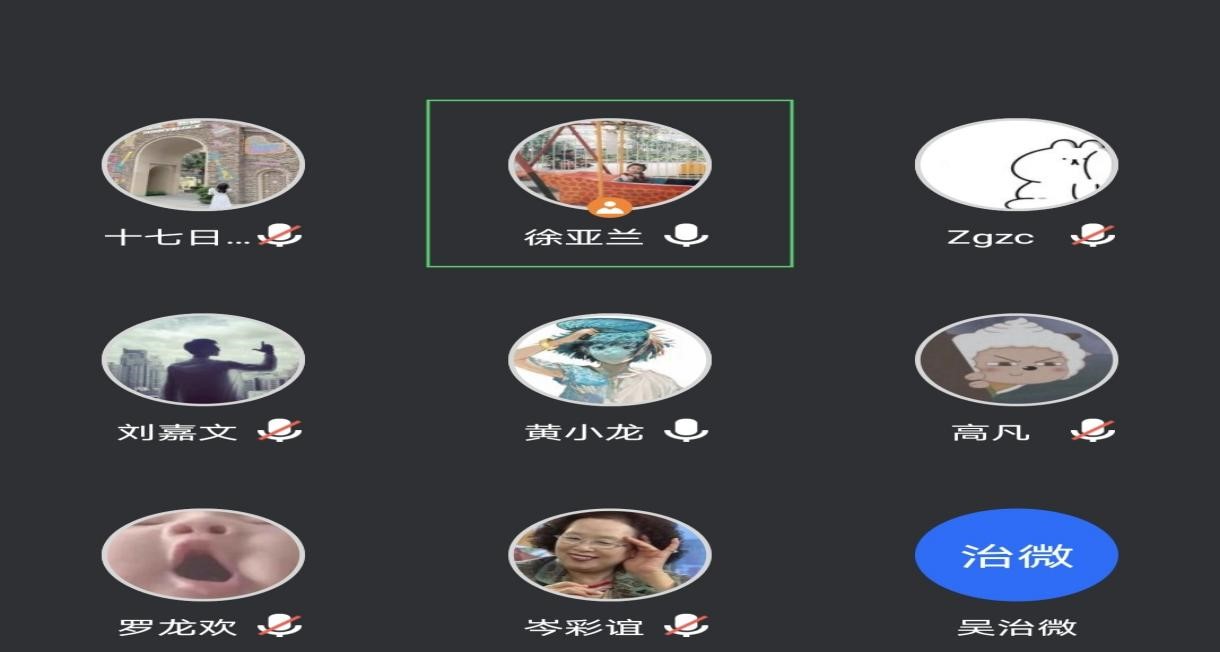Open 罗龙欢's baby face avatar
The height and width of the screenshot is (652, 1220).
(x=203, y=555)
